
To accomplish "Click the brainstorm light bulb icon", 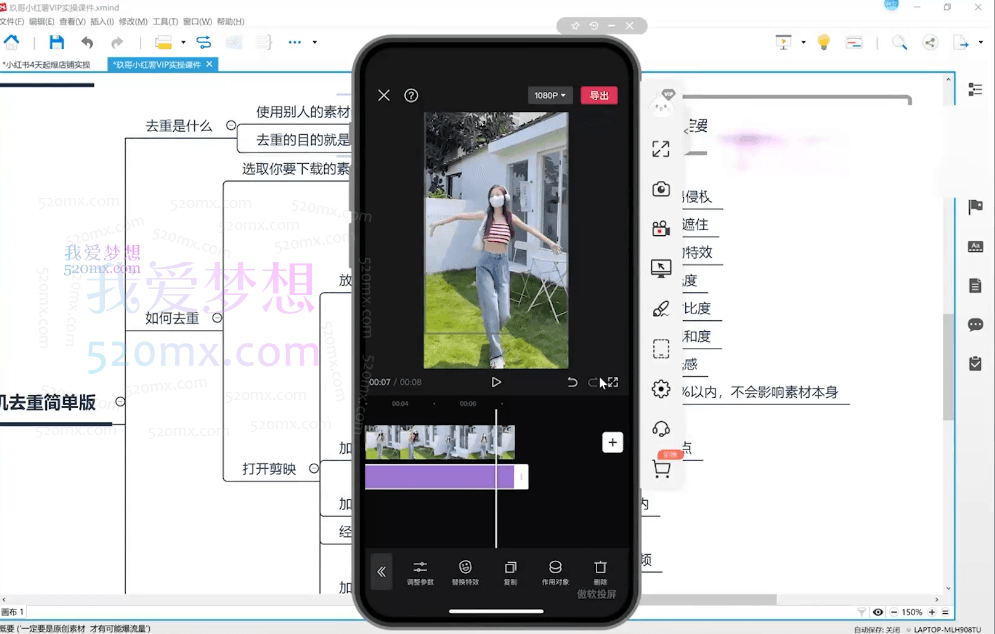I will tap(824, 42).
